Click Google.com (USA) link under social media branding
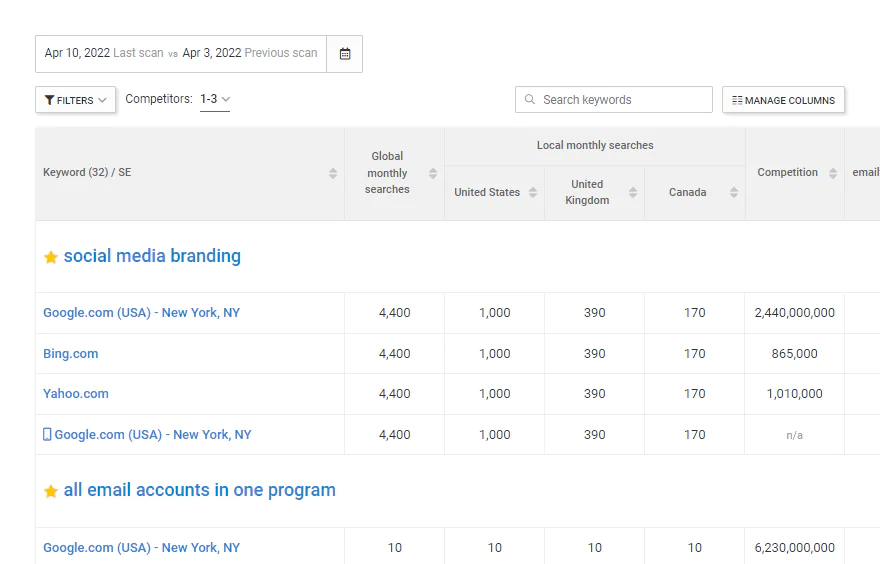 (141, 313)
